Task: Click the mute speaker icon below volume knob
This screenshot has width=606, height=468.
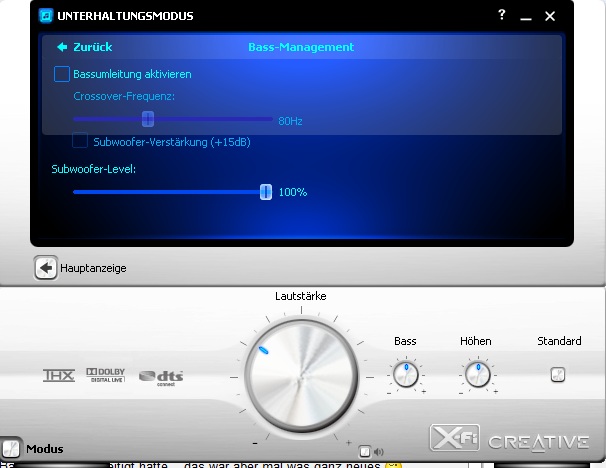Action: [x=379, y=451]
